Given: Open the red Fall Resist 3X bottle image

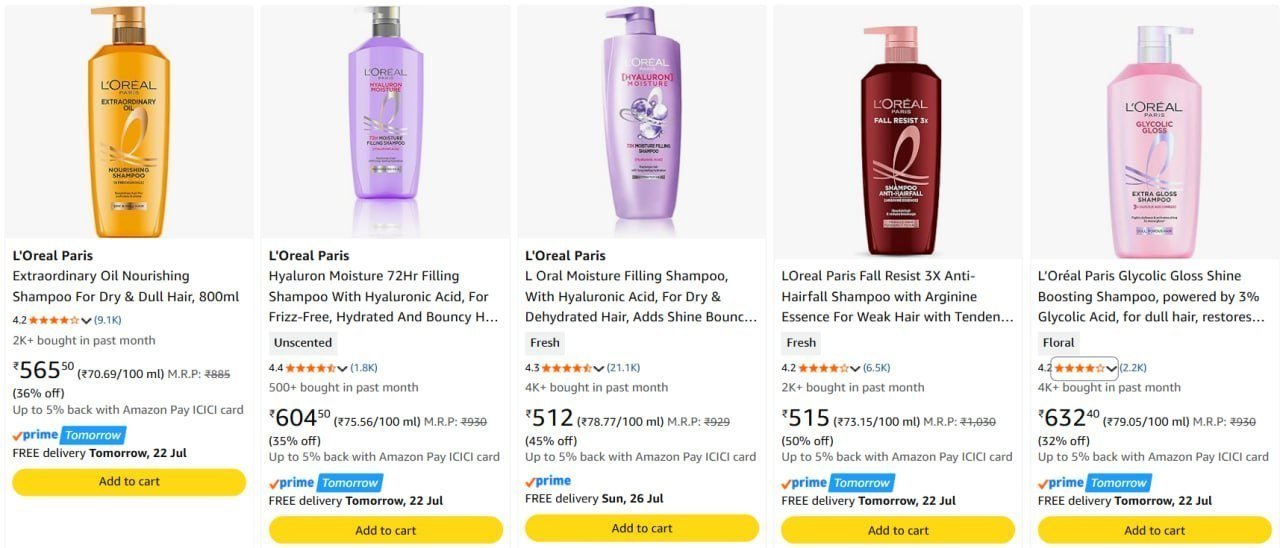Looking at the screenshot, I should 898,142.
